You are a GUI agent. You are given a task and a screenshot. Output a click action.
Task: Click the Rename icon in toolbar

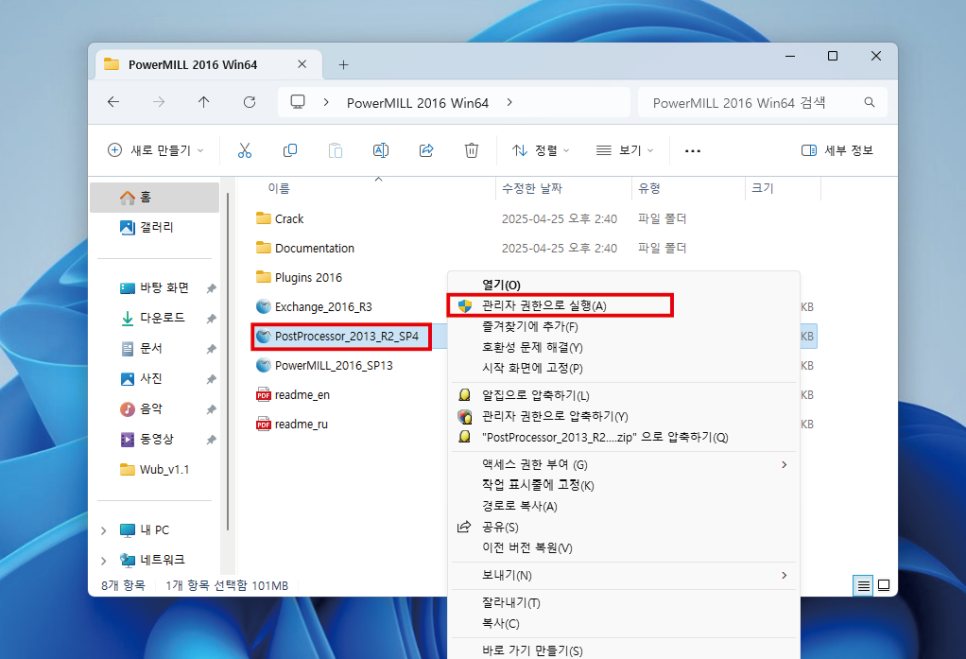pos(381,150)
